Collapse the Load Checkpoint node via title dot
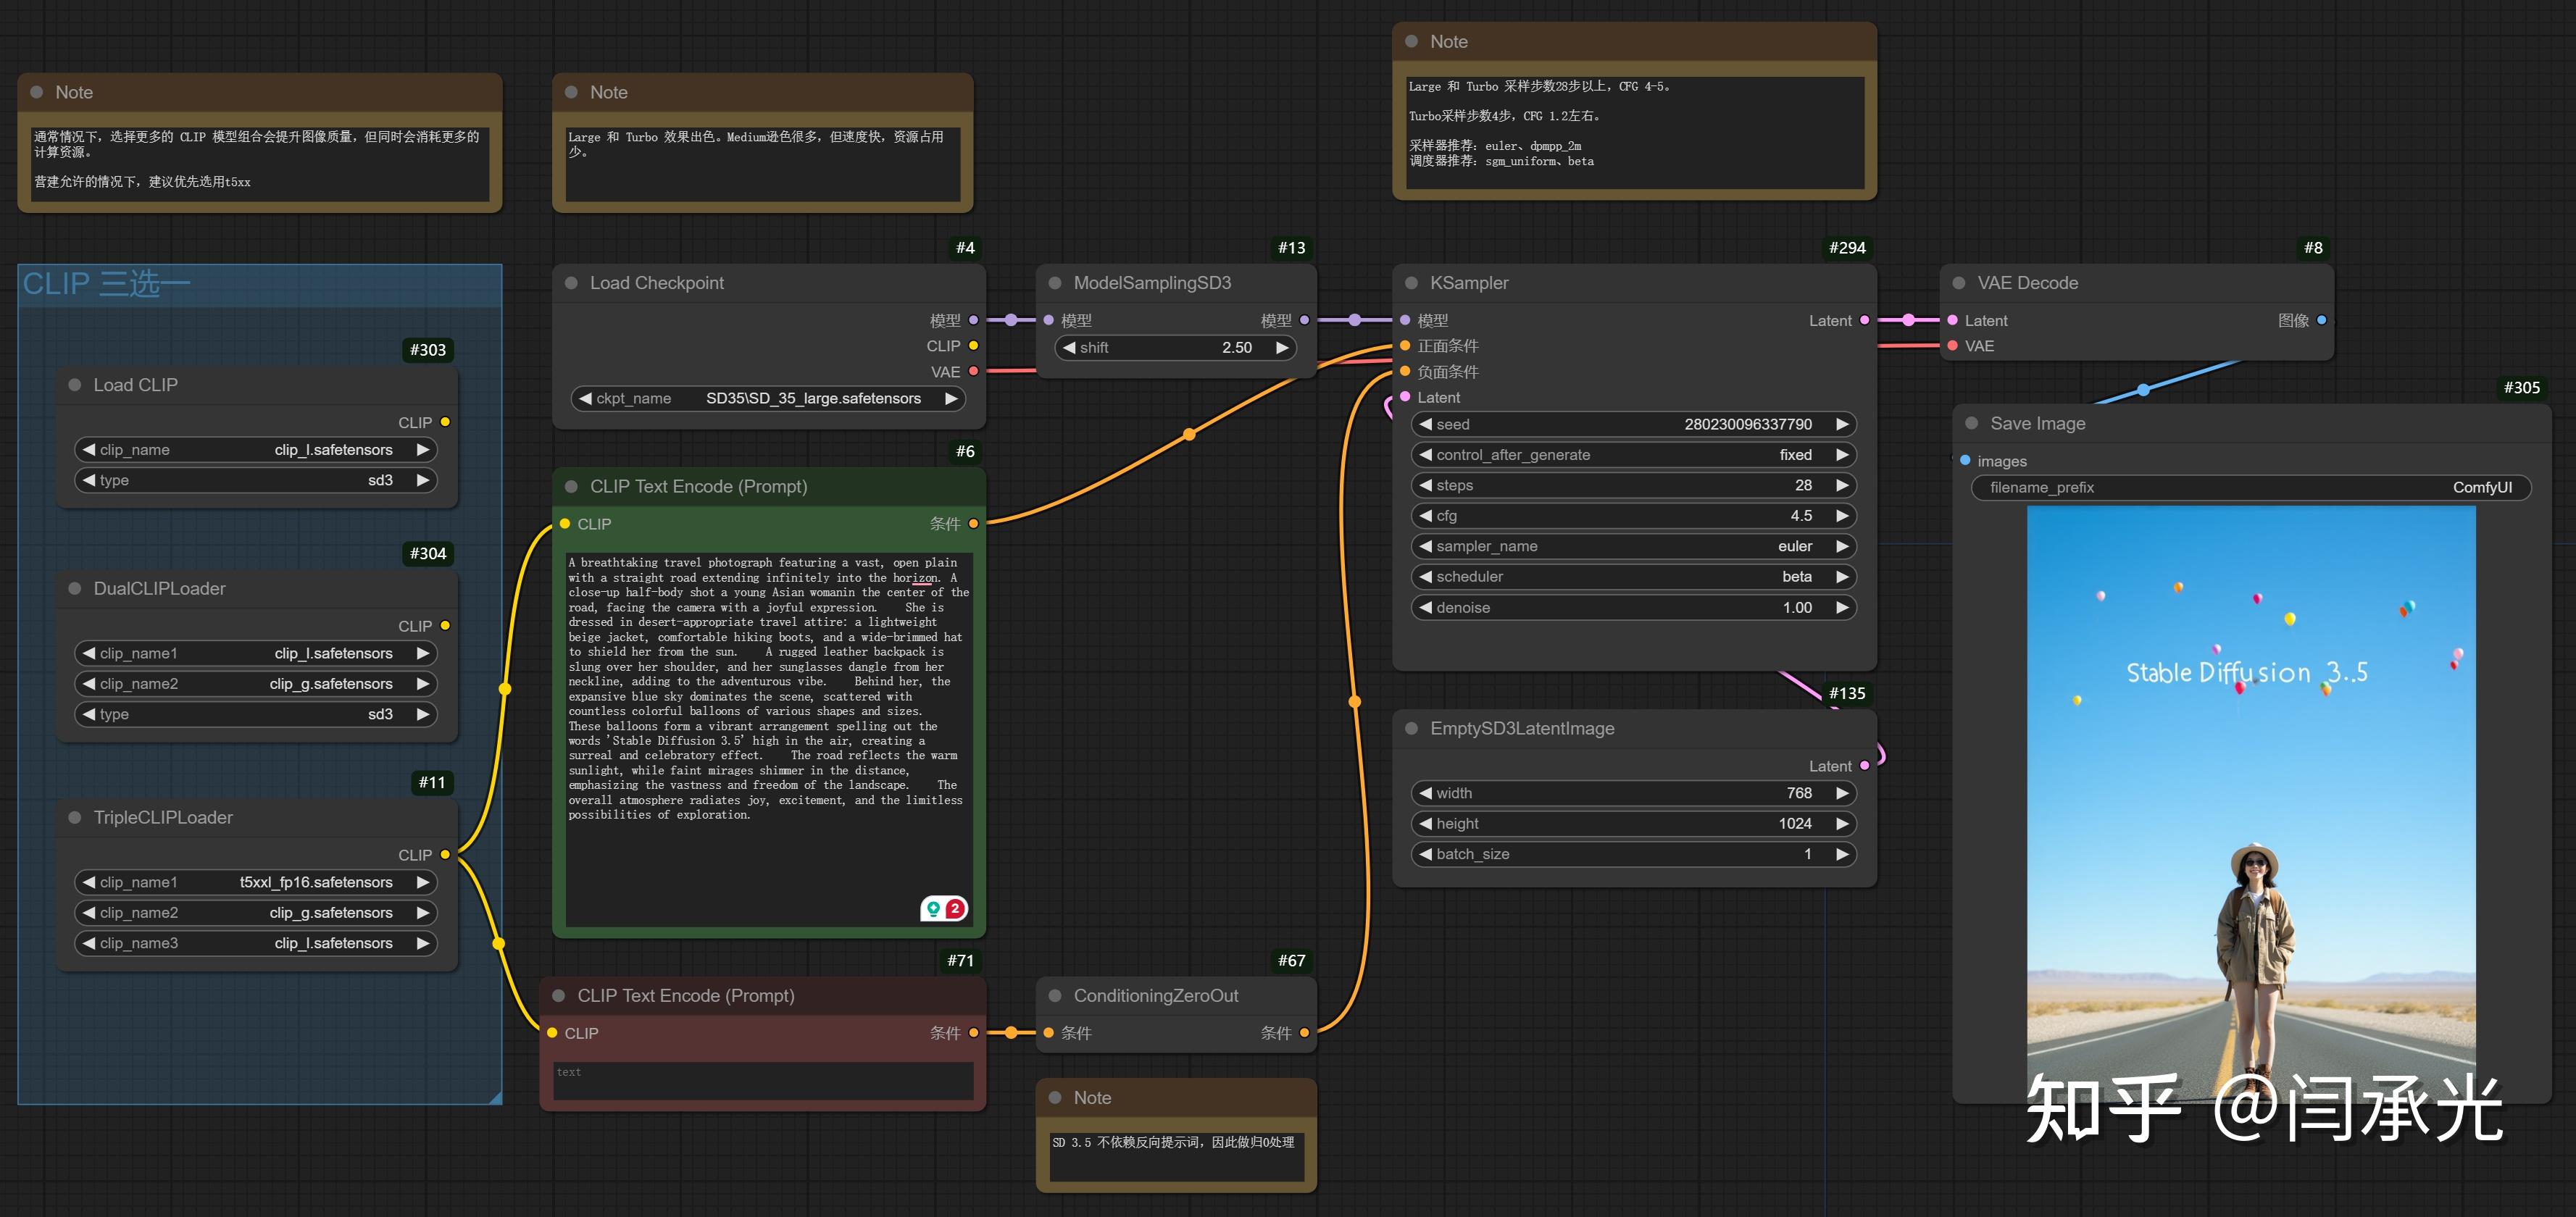Viewport: 2576px width, 1217px height. pos(571,283)
